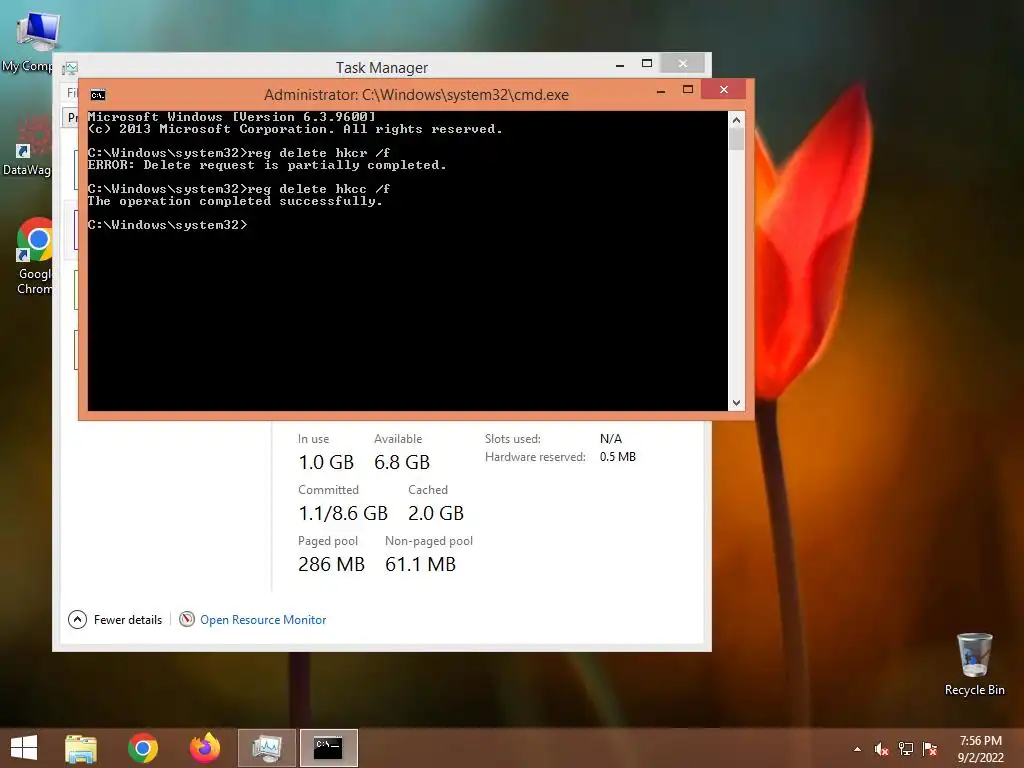Launch Google Chrome from the taskbar
Image resolution: width=1024 pixels, height=768 pixels.
[143, 748]
